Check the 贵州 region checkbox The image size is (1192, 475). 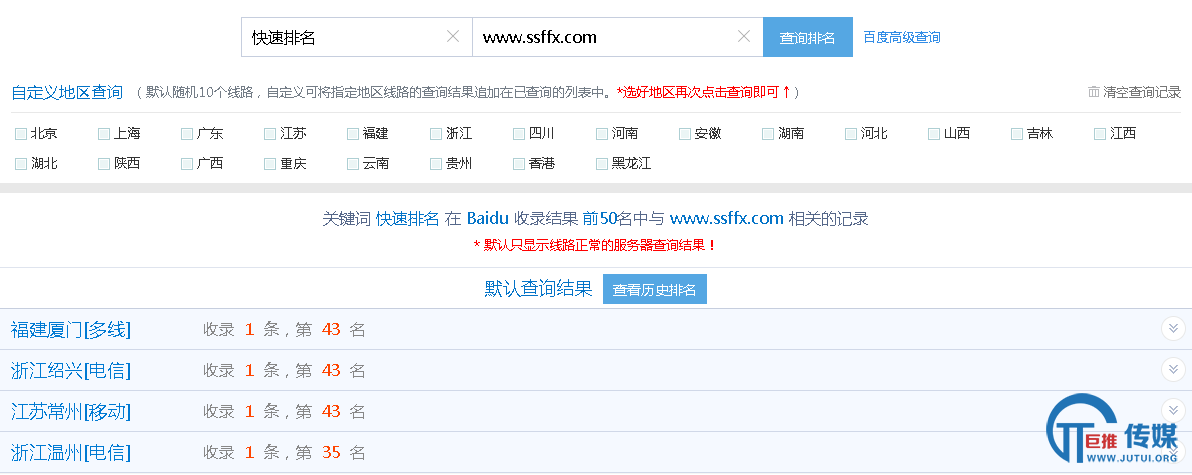click(436, 163)
